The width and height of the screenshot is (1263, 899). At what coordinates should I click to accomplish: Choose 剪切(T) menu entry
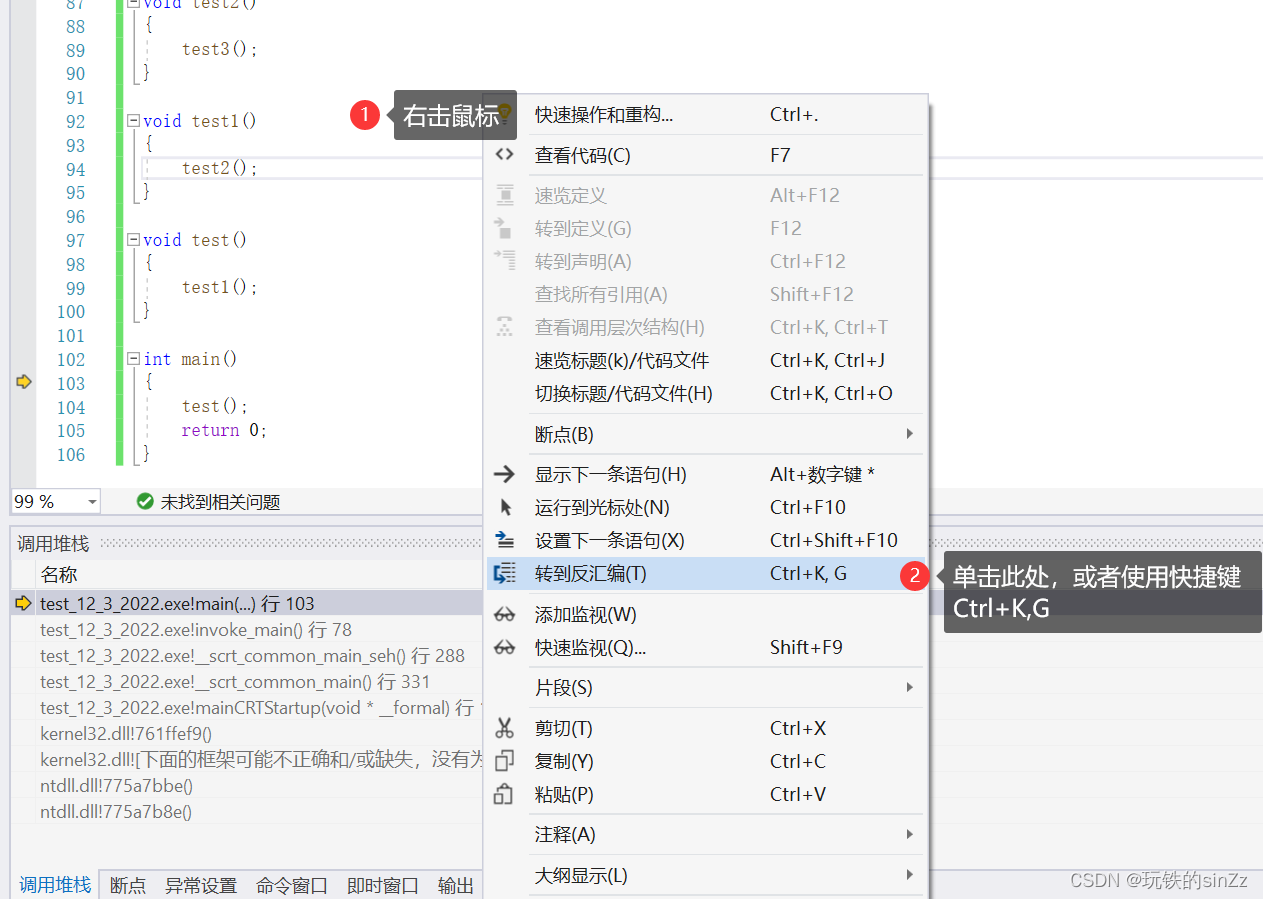[706, 728]
